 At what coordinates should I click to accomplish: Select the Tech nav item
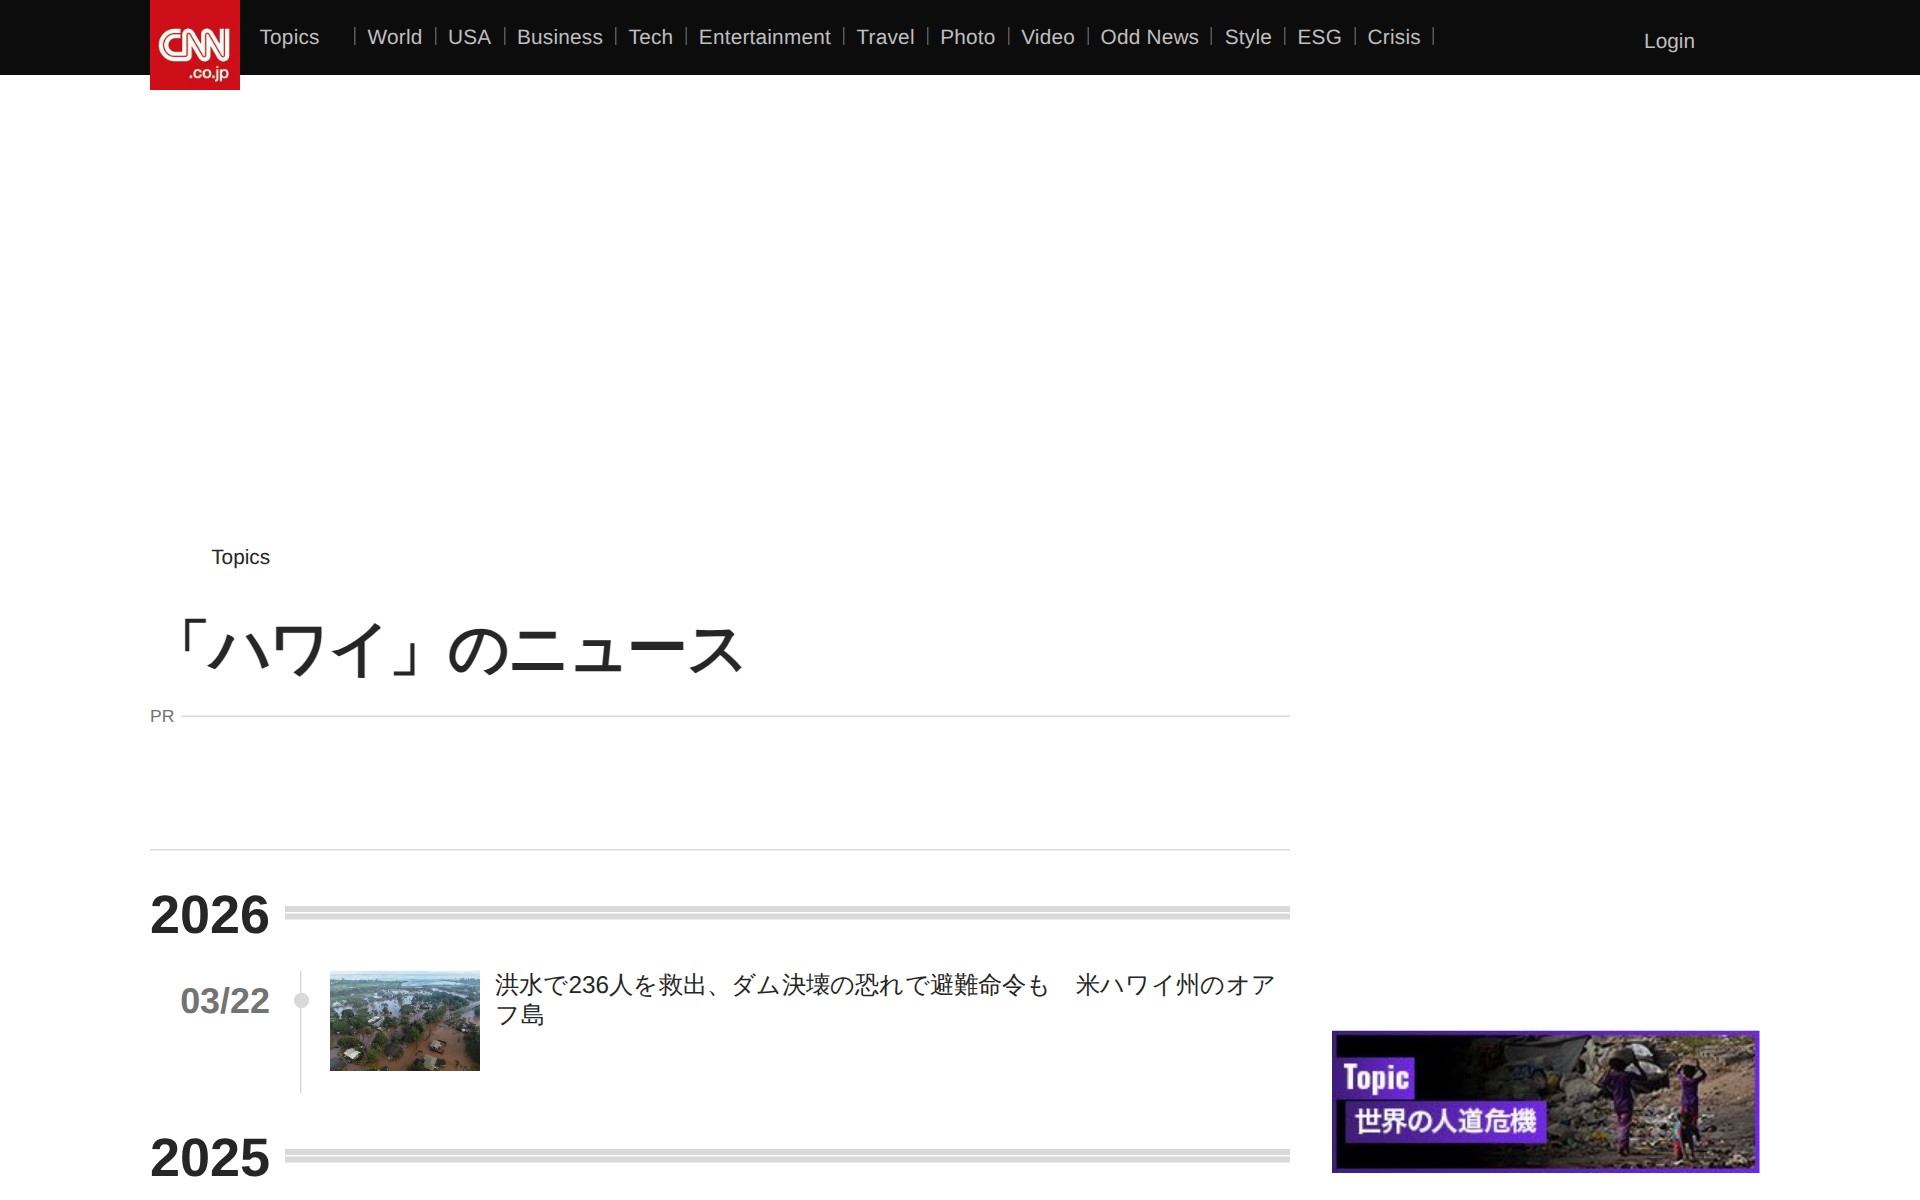(650, 37)
